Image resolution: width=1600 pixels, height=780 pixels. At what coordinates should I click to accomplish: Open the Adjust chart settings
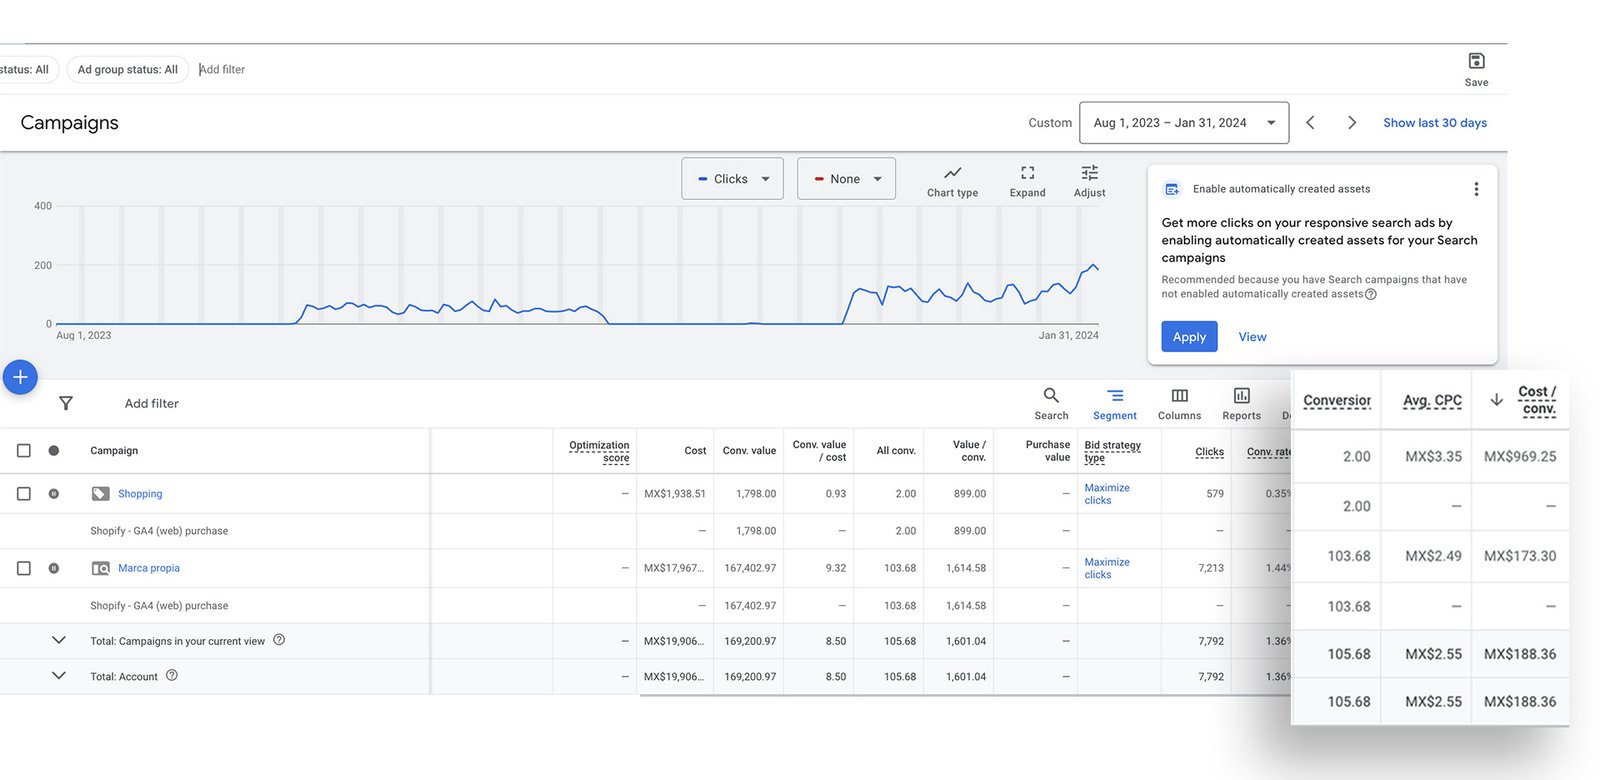[x=1089, y=181]
